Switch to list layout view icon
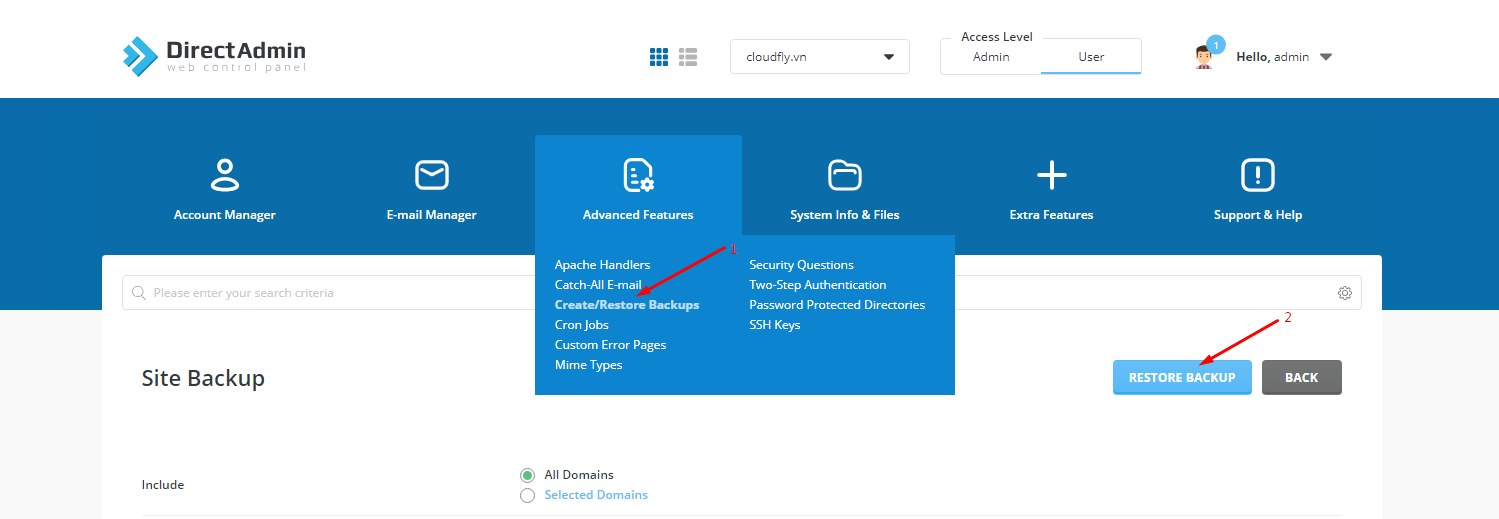1499x519 pixels. click(688, 57)
